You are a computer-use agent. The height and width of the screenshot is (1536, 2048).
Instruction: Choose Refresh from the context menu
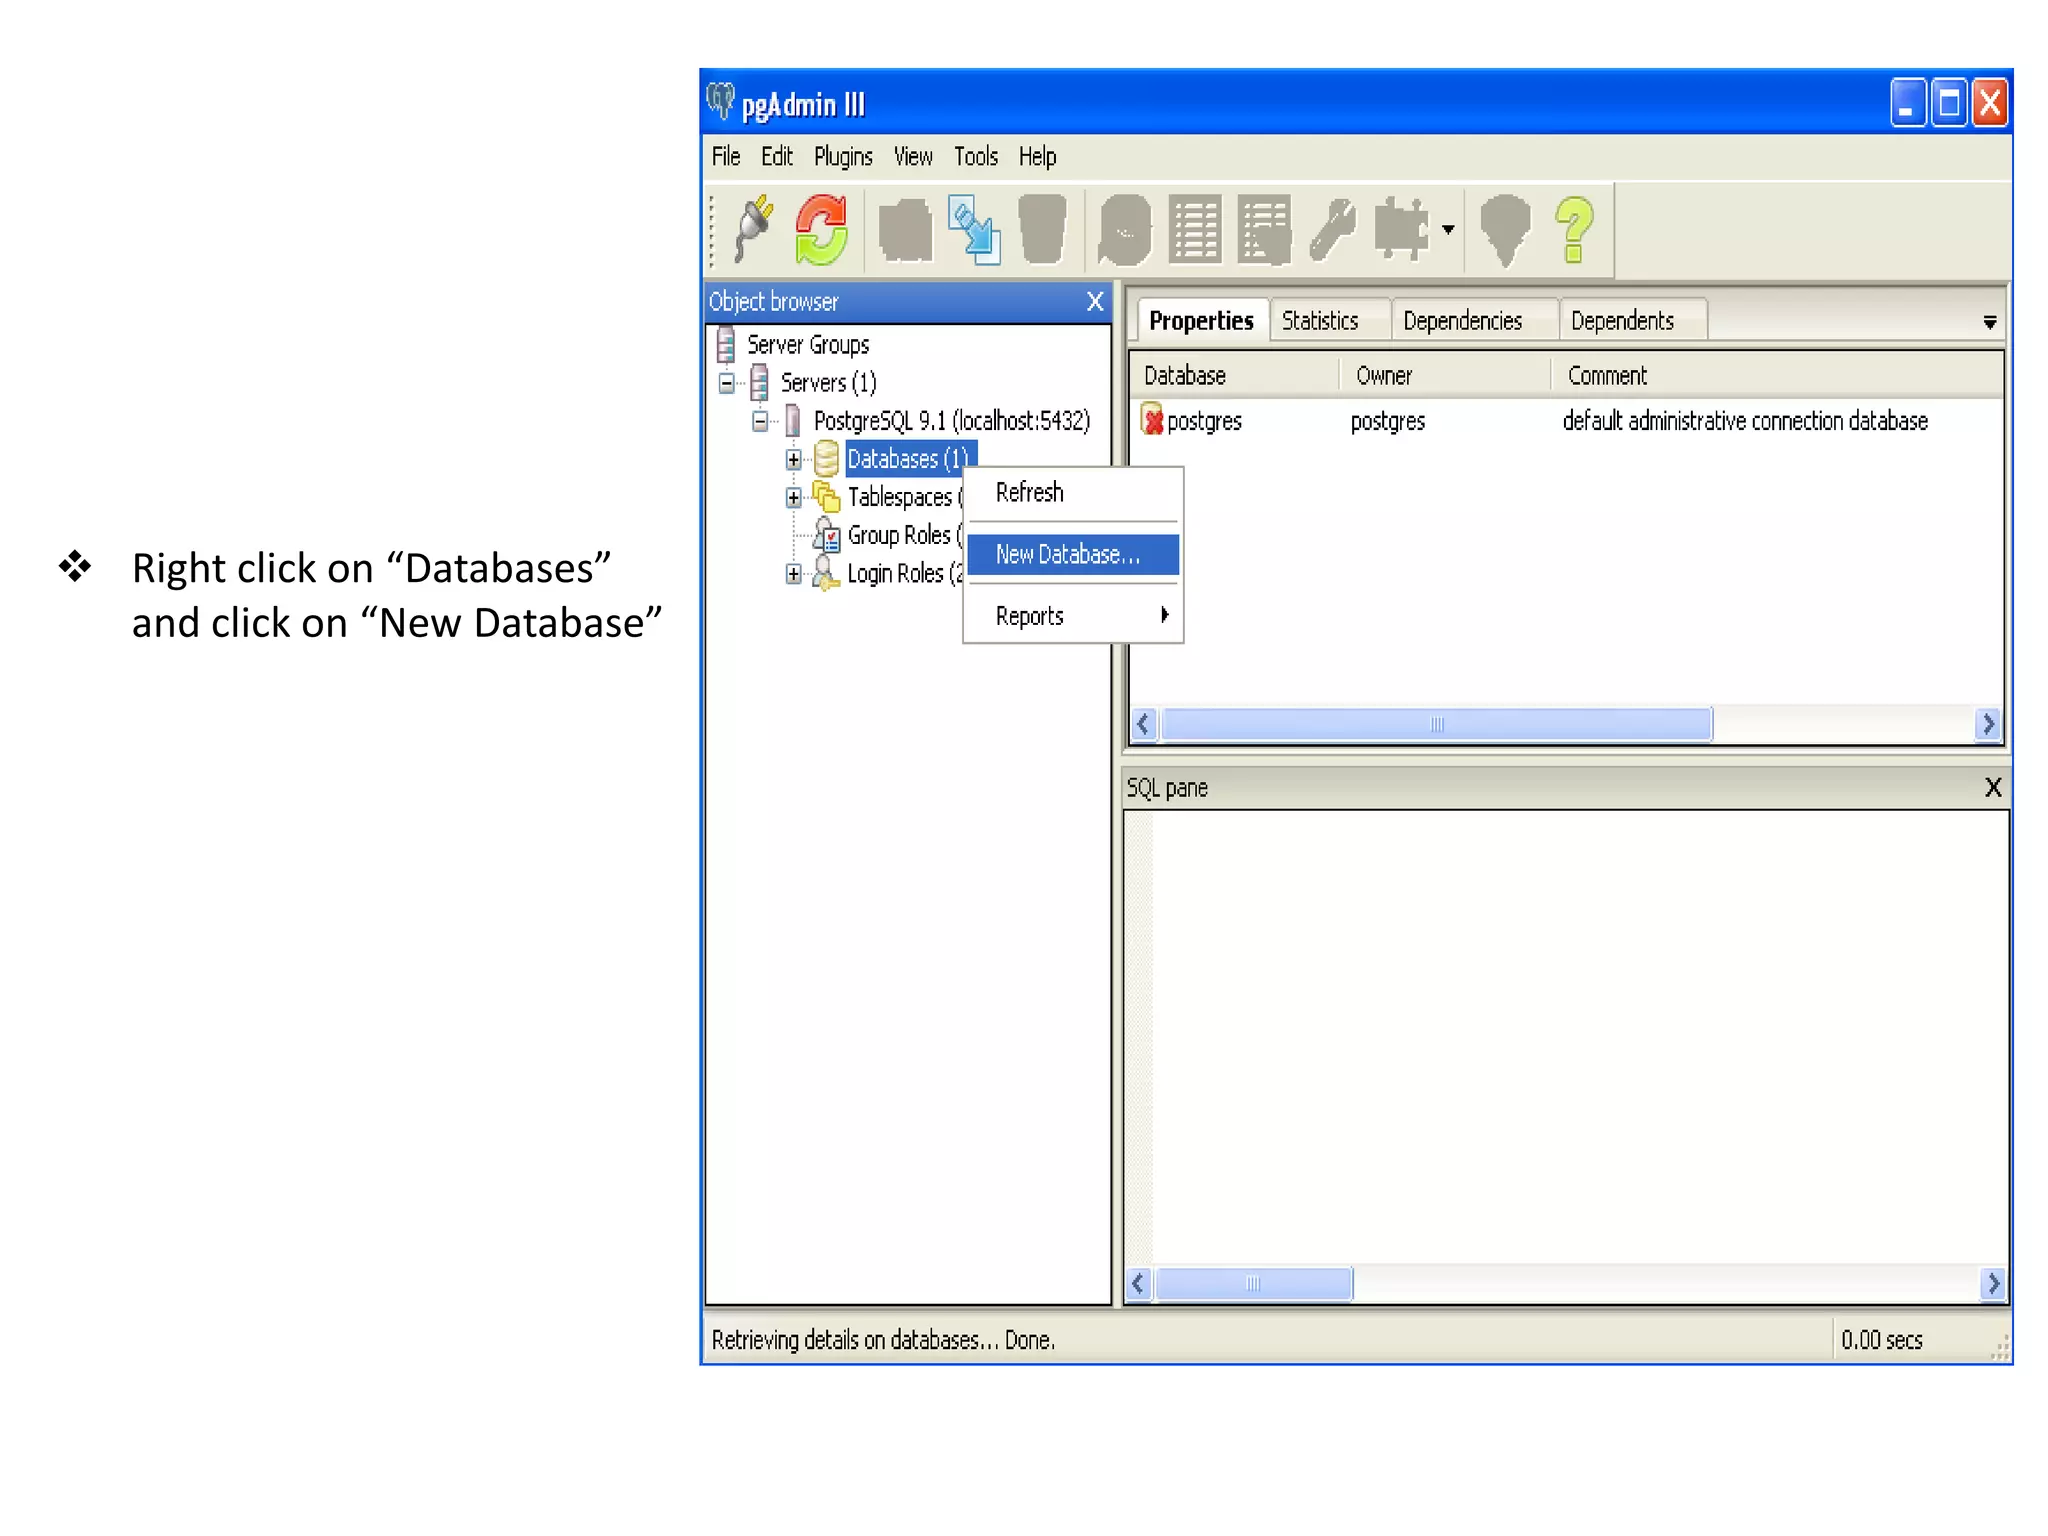pyautogui.click(x=1074, y=493)
